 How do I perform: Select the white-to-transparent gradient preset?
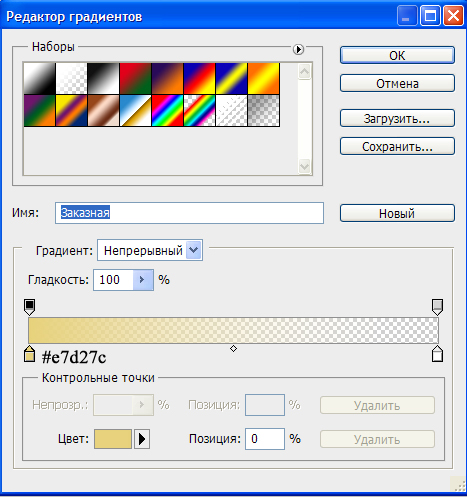click(71, 78)
